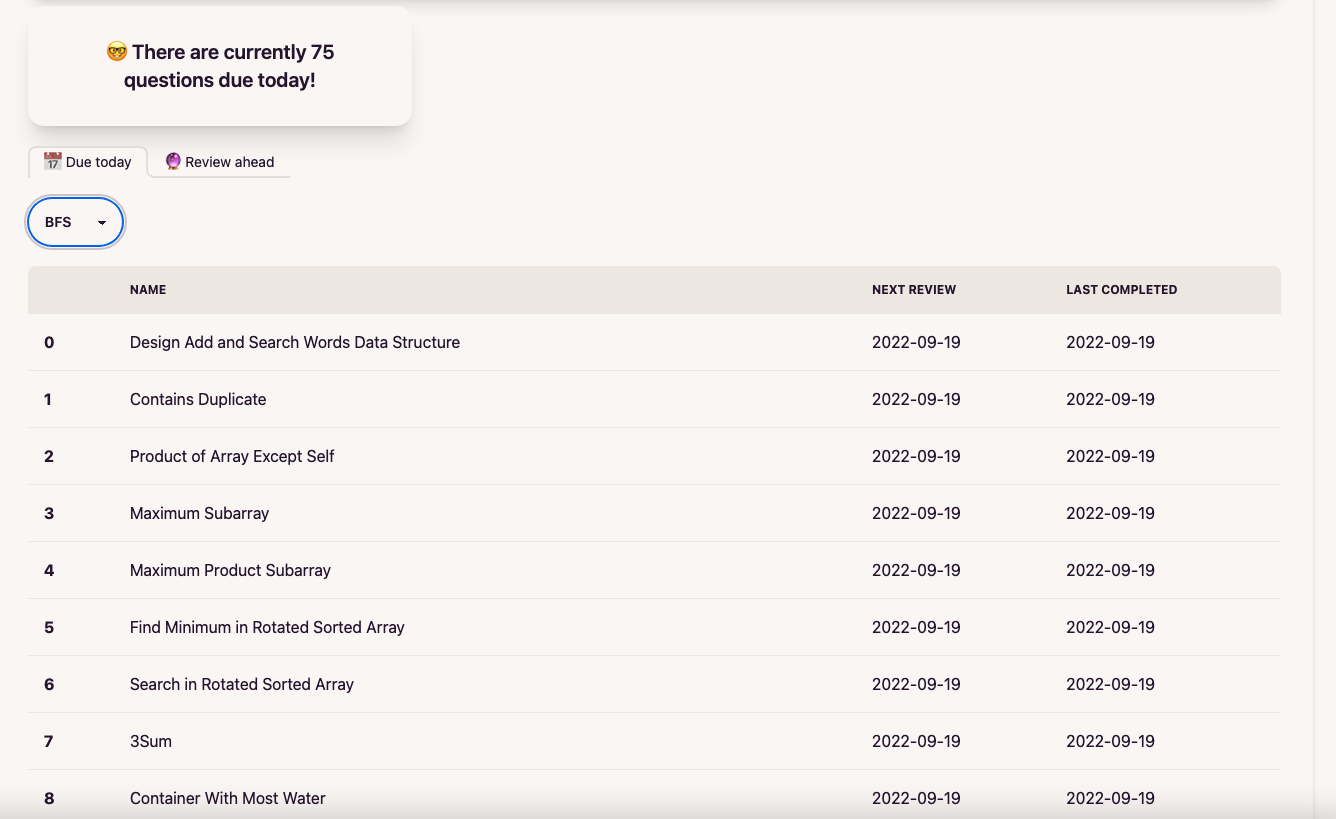The image size is (1336, 819).
Task: Switch to the Due today tab
Action: coord(88,162)
